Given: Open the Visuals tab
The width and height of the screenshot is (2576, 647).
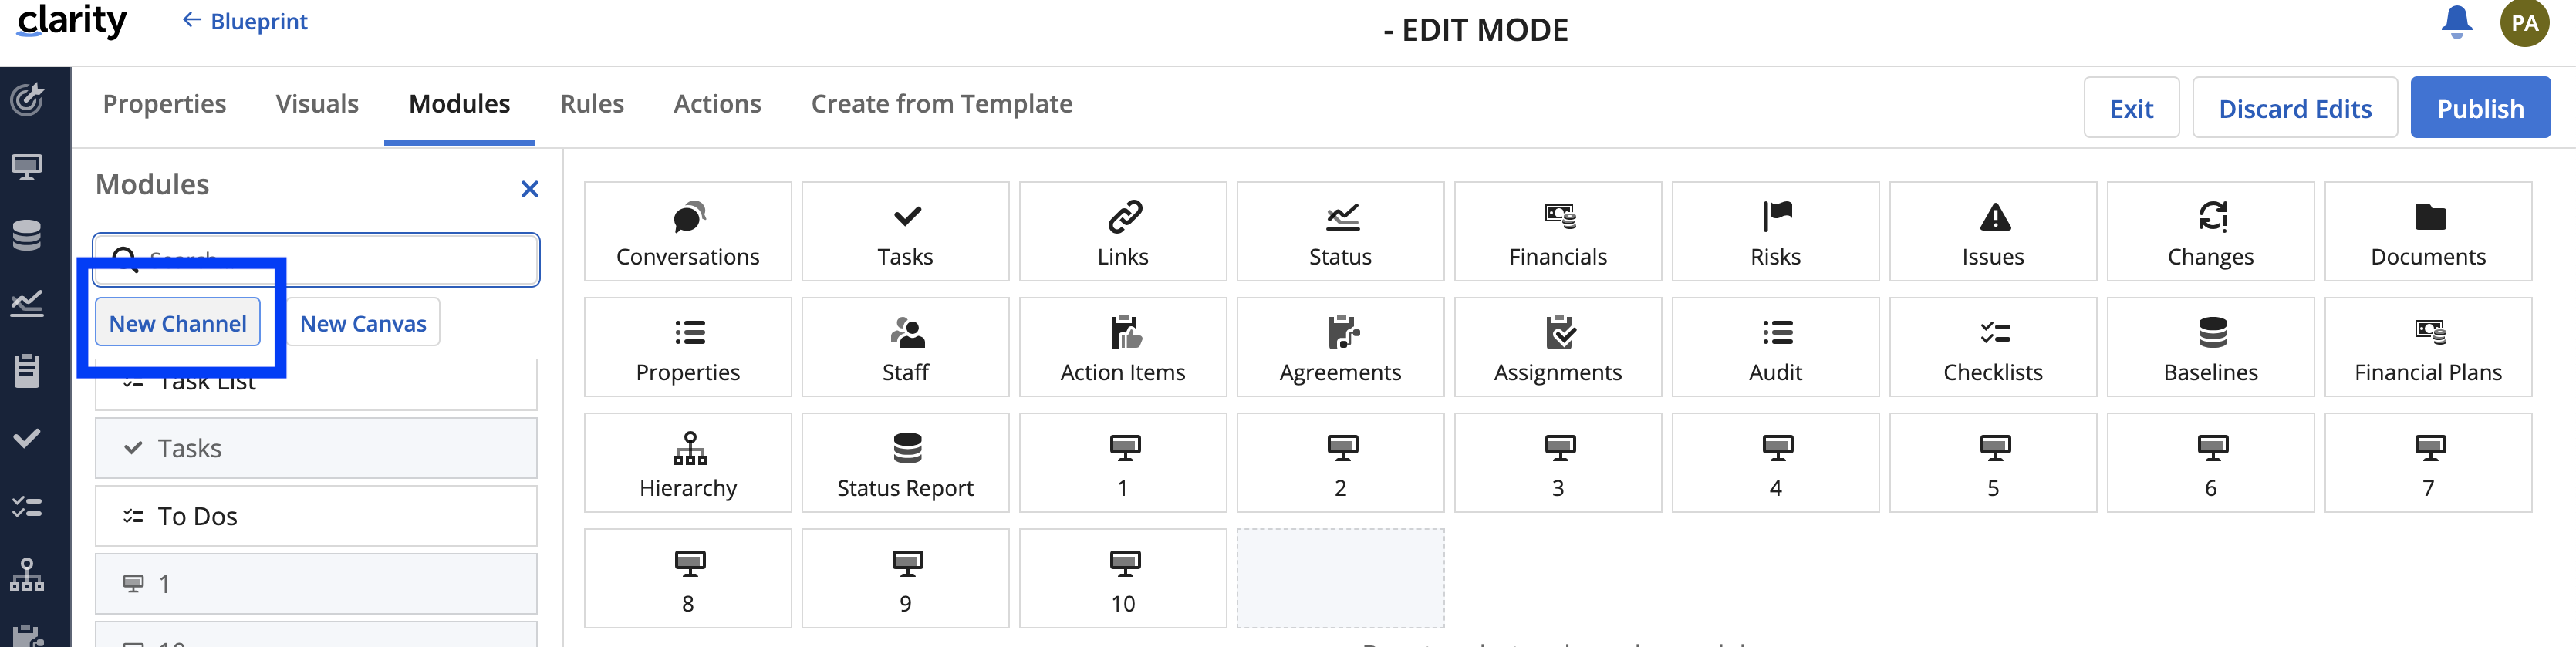Looking at the screenshot, I should [x=316, y=104].
